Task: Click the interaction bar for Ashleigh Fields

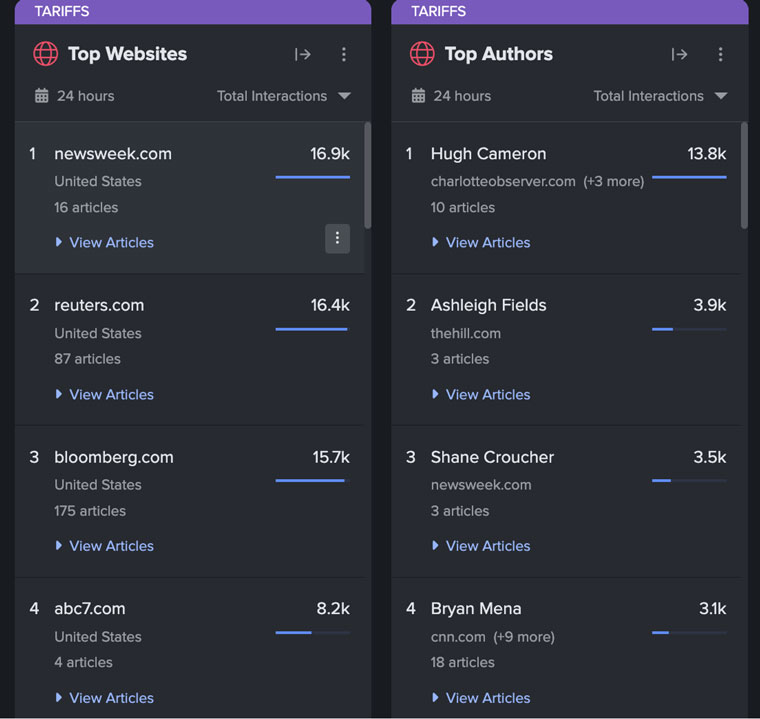Action: (x=689, y=329)
